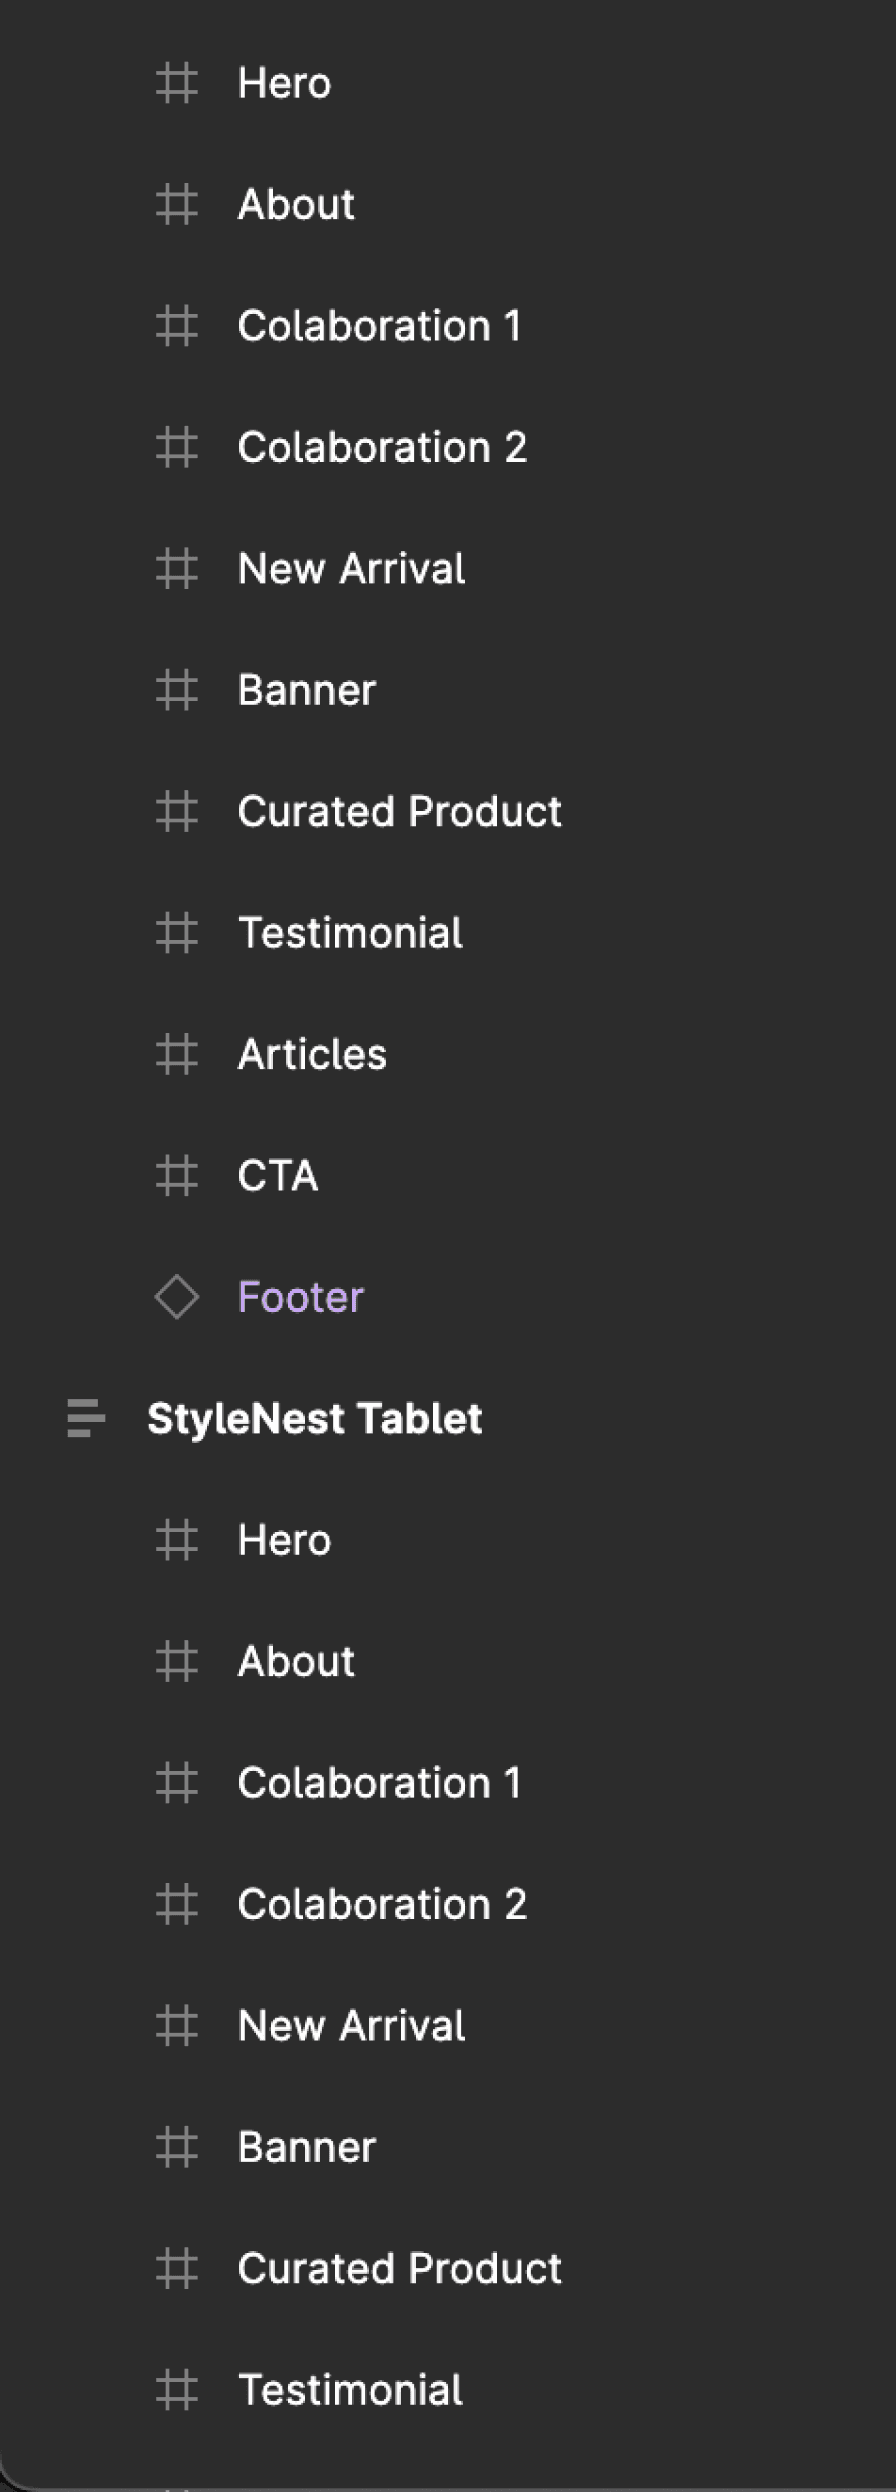
Task: Click the section icon beside StyleNest Tablet
Action: [86, 1418]
